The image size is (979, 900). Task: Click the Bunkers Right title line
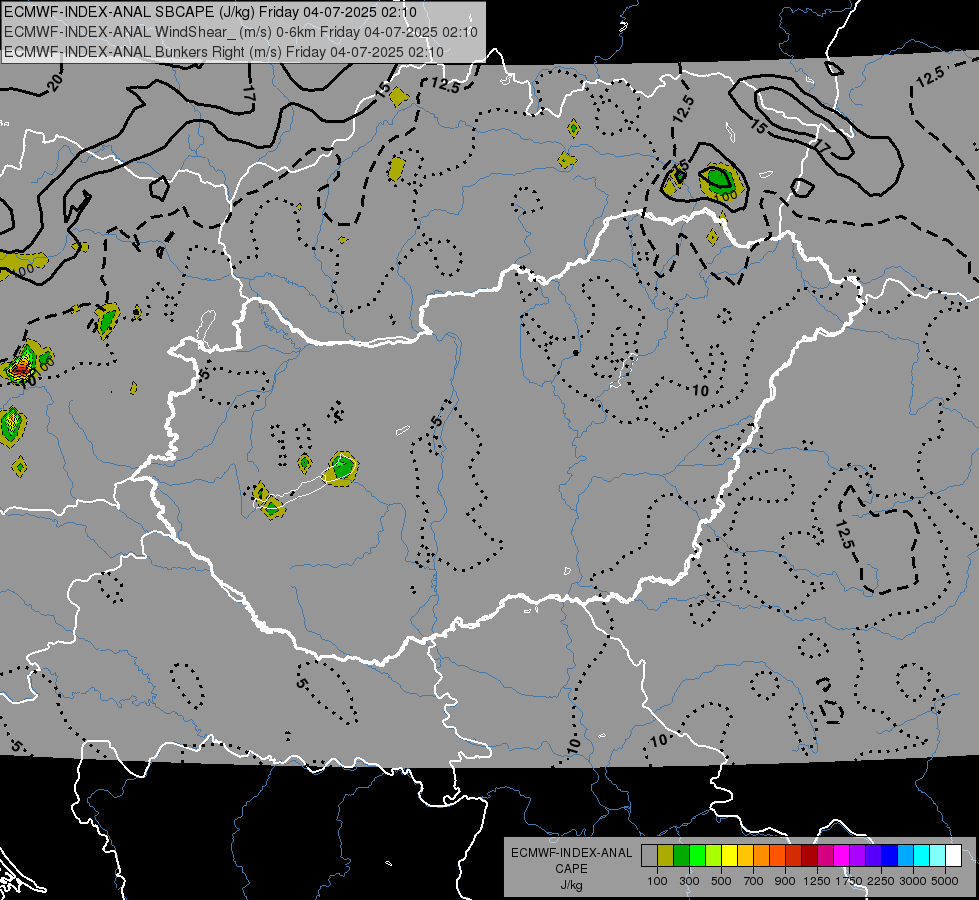[x=224, y=52]
